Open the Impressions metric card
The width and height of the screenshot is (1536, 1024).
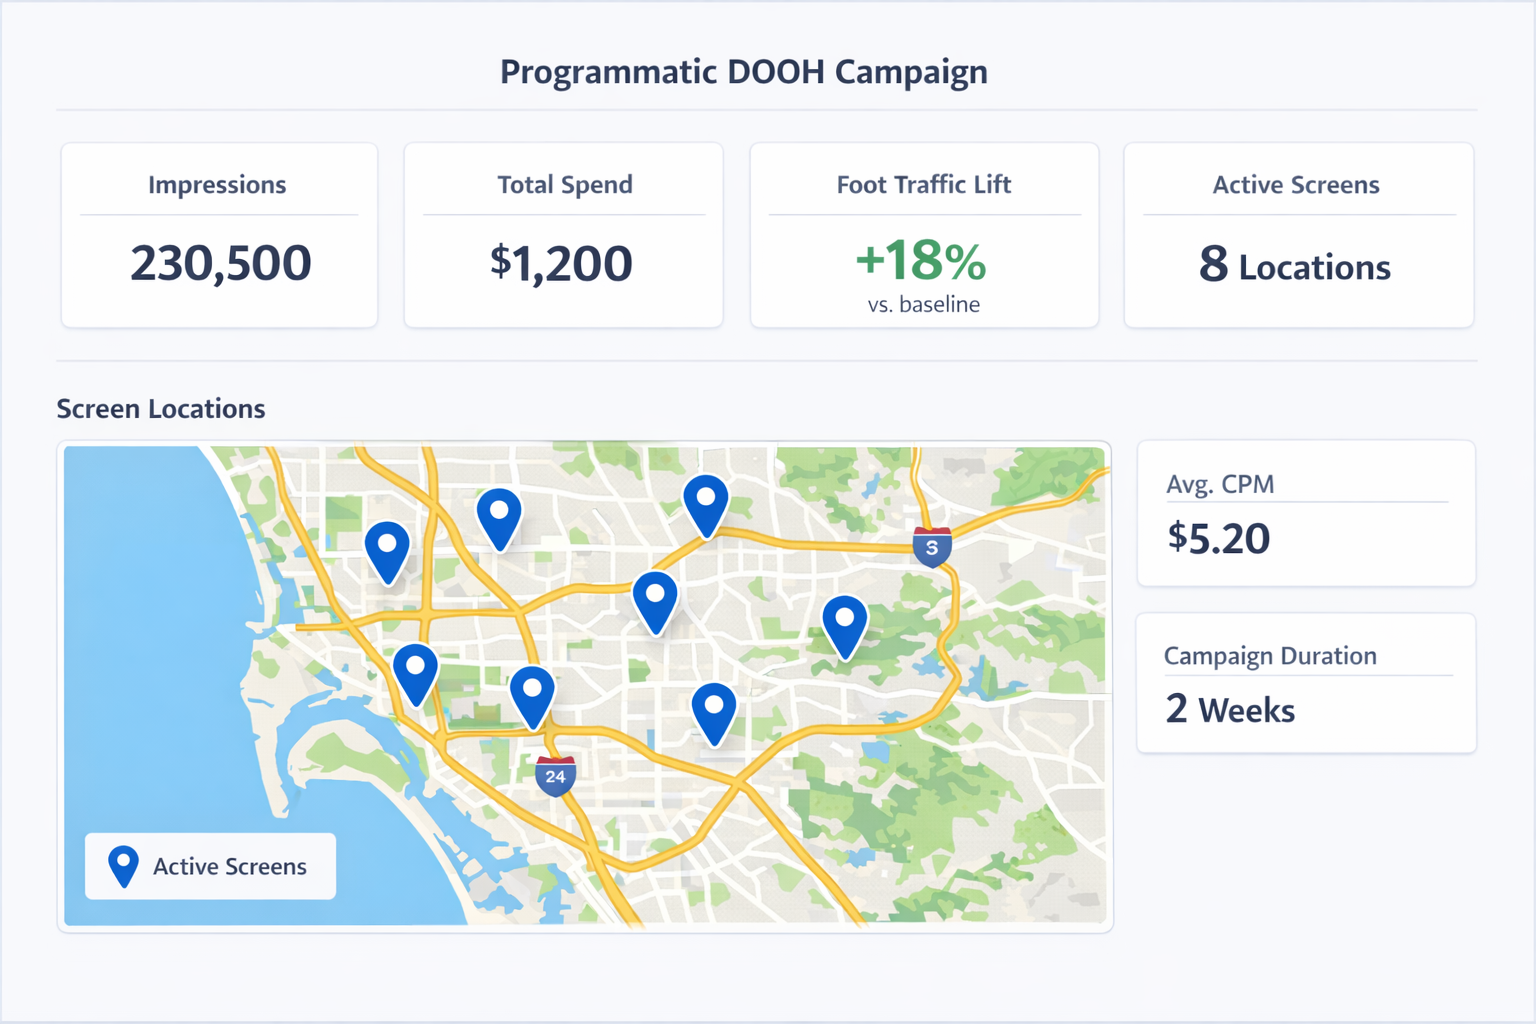[219, 234]
